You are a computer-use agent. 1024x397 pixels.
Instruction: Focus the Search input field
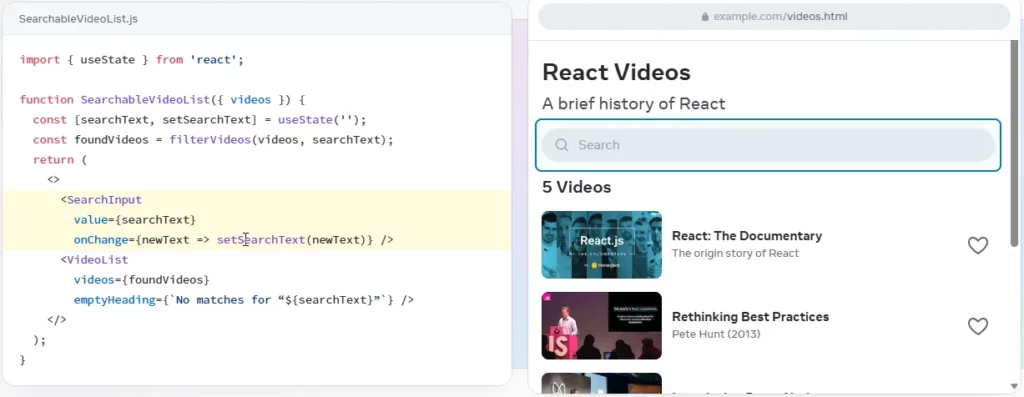pos(768,145)
